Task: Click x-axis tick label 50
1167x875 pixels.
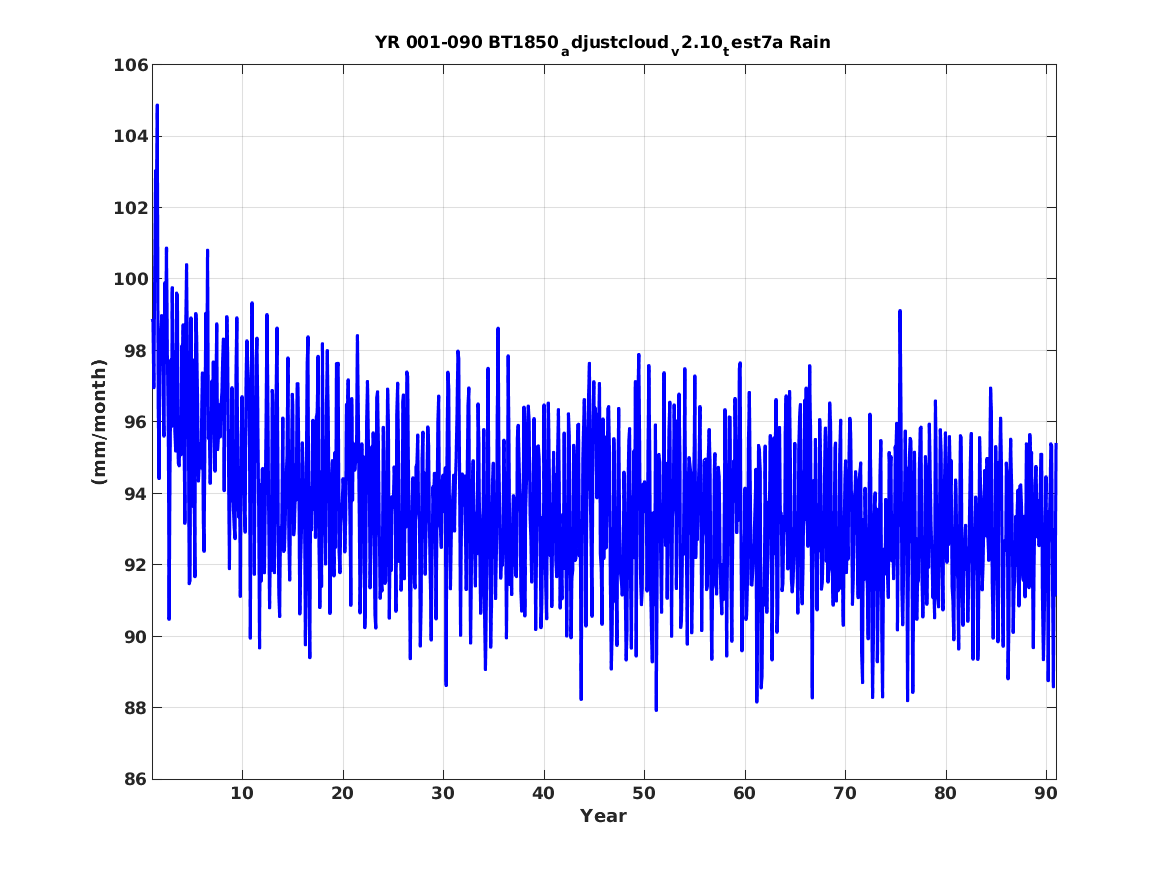Action: [x=644, y=793]
